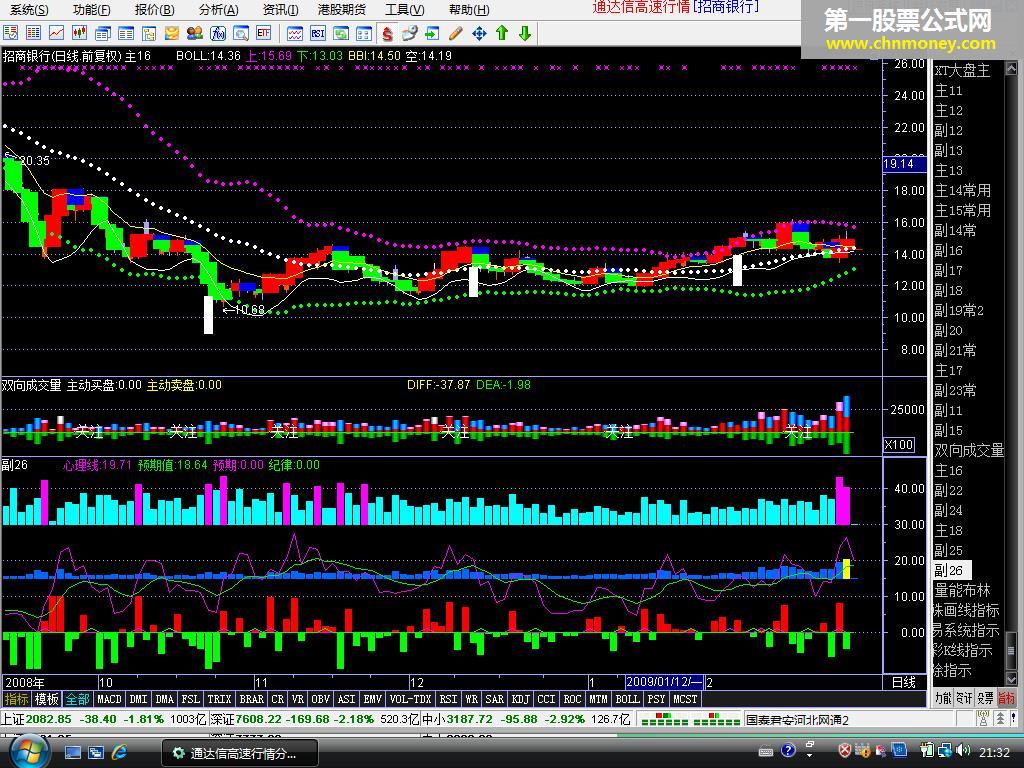Select the TRIX indicator tab
This screenshot has height=768, width=1024.
click(219, 699)
